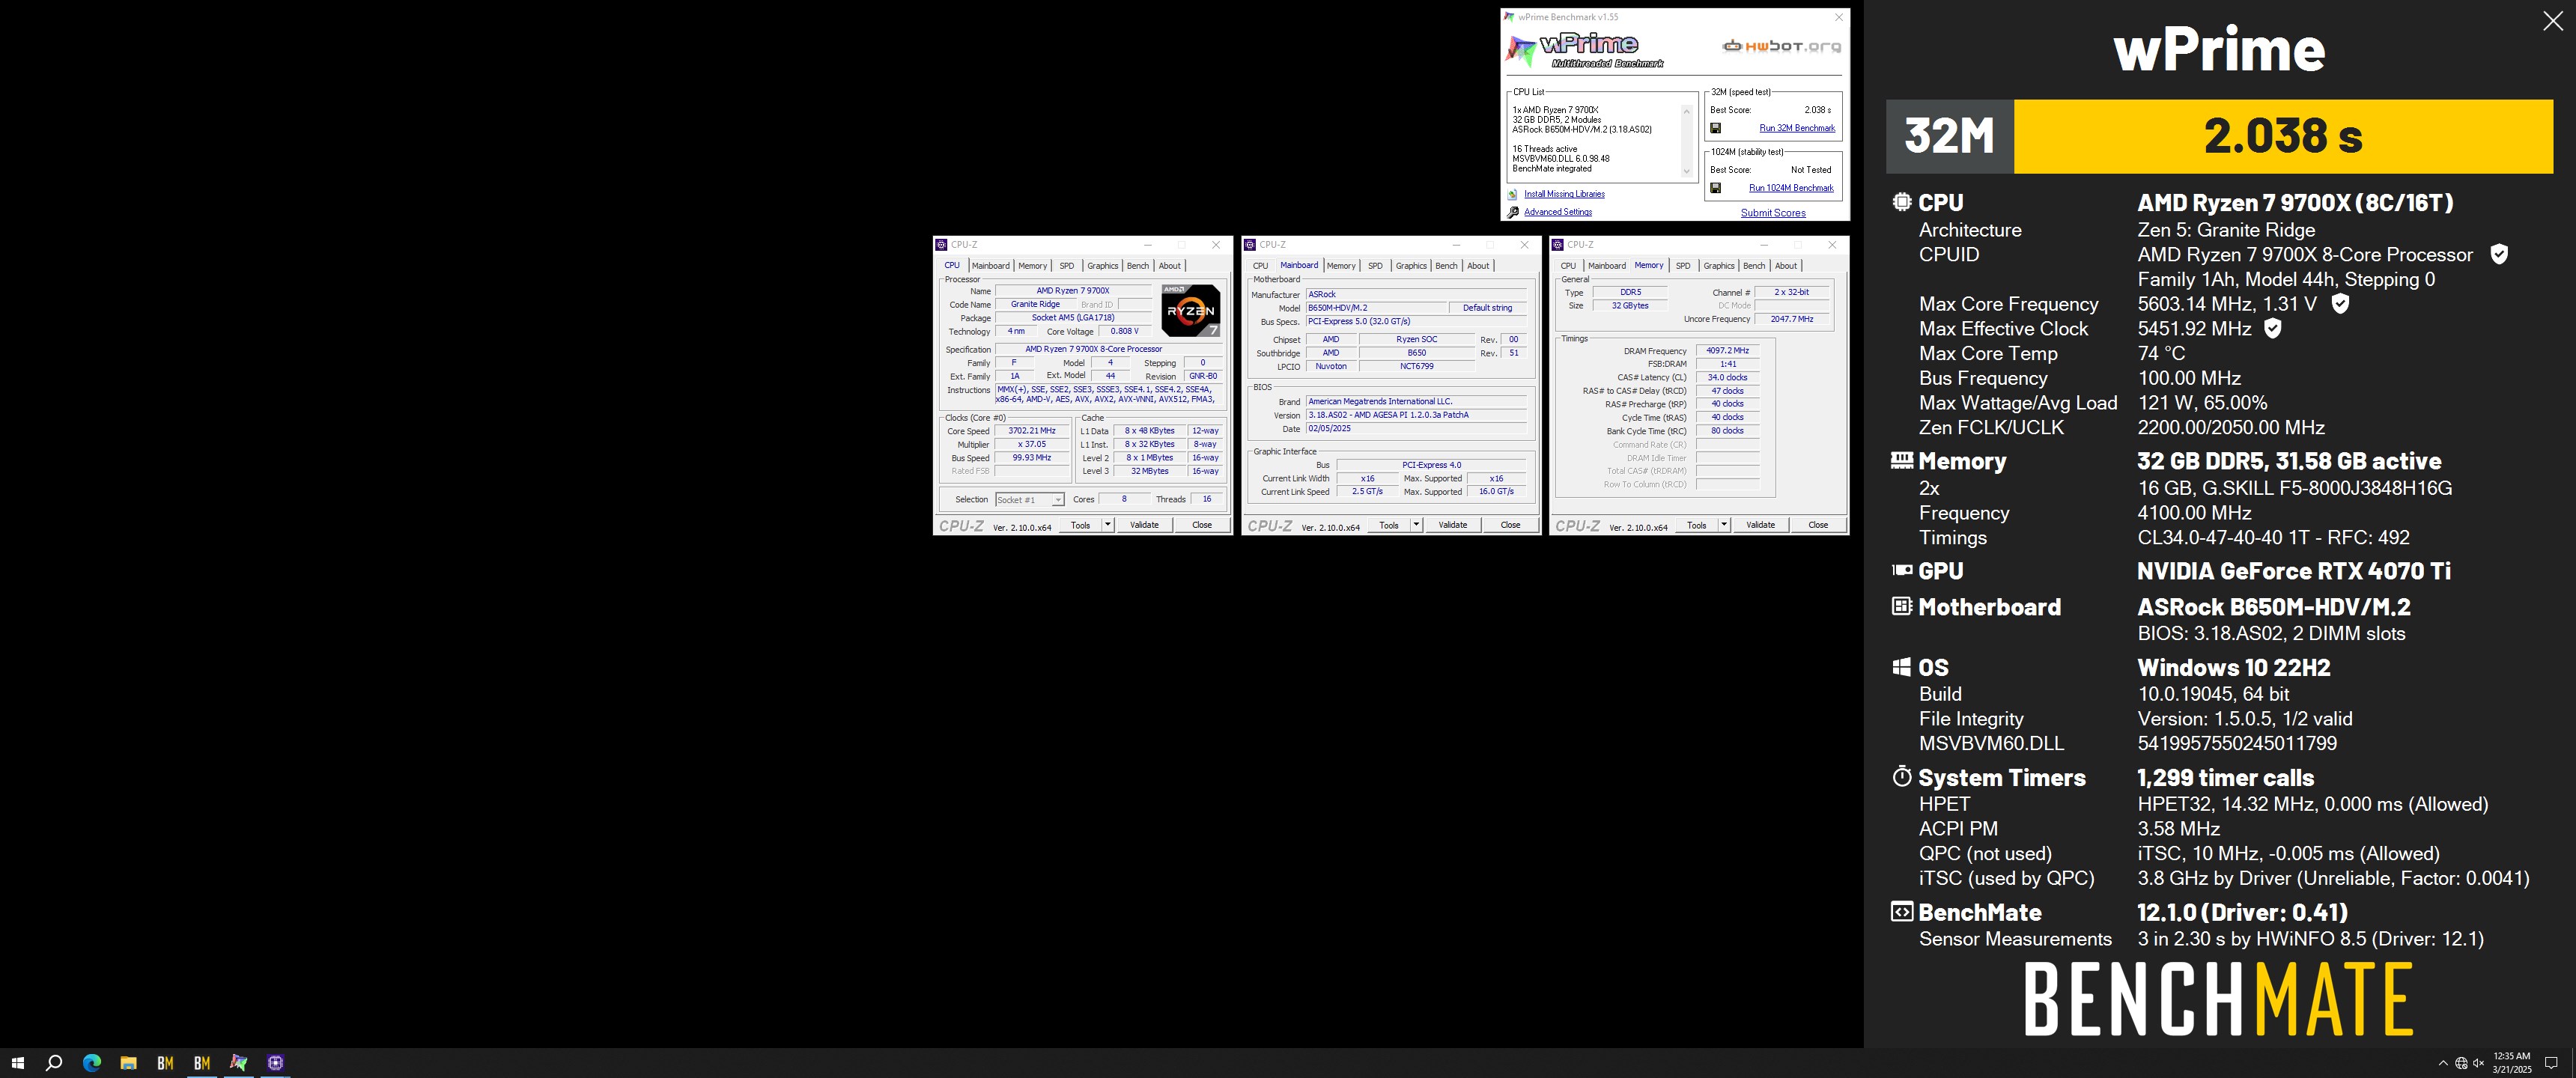Open the network icon in the system tray
Viewport: 2576px width, 1078px height.
(2461, 1063)
